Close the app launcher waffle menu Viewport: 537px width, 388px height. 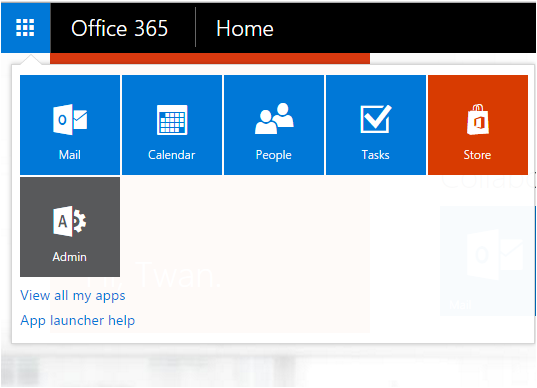point(26,28)
